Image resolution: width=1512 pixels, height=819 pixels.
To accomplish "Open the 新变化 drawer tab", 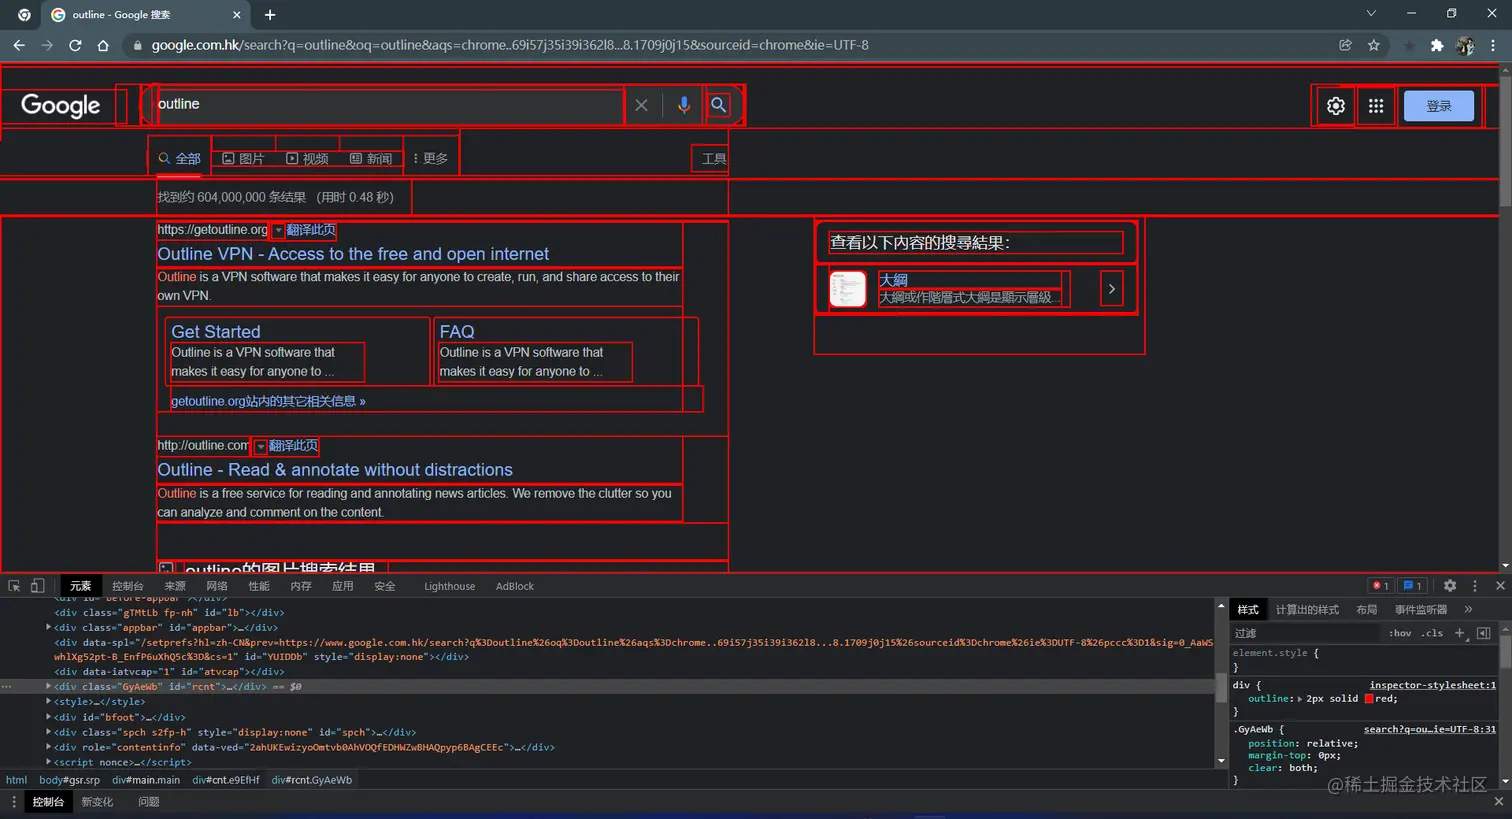I will (97, 802).
